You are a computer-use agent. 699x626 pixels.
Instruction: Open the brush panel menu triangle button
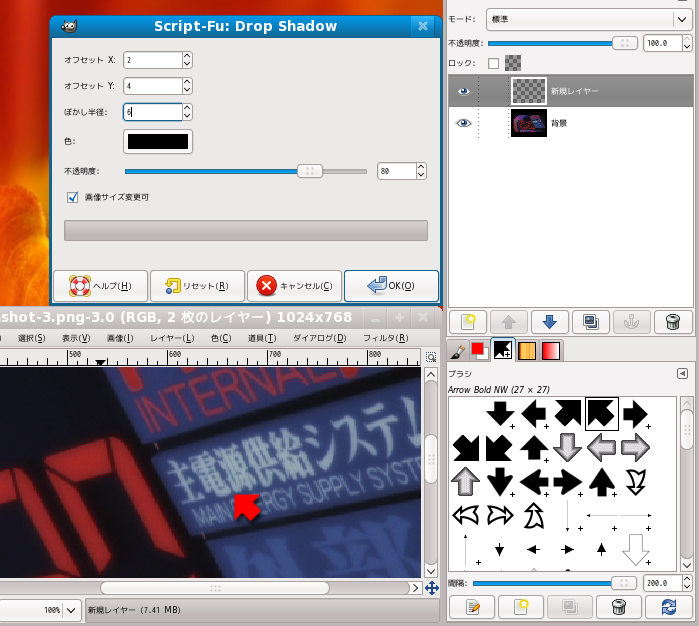(x=682, y=372)
